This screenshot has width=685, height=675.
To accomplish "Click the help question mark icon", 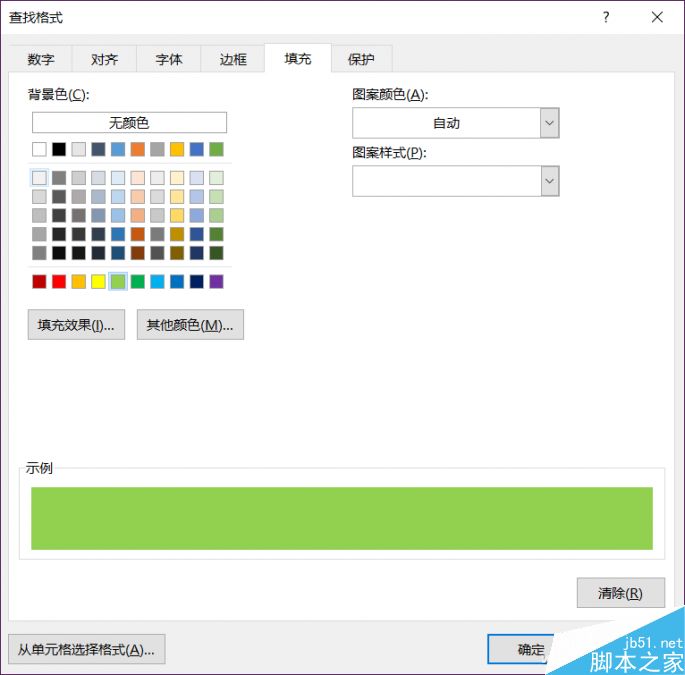I will pyautogui.click(x=606, y=17).
